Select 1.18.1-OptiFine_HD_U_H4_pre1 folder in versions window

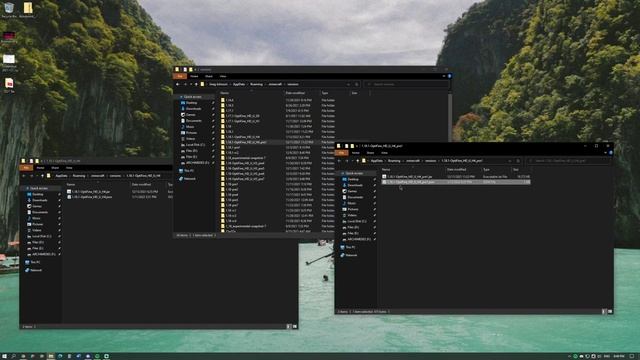pos(246,142)
